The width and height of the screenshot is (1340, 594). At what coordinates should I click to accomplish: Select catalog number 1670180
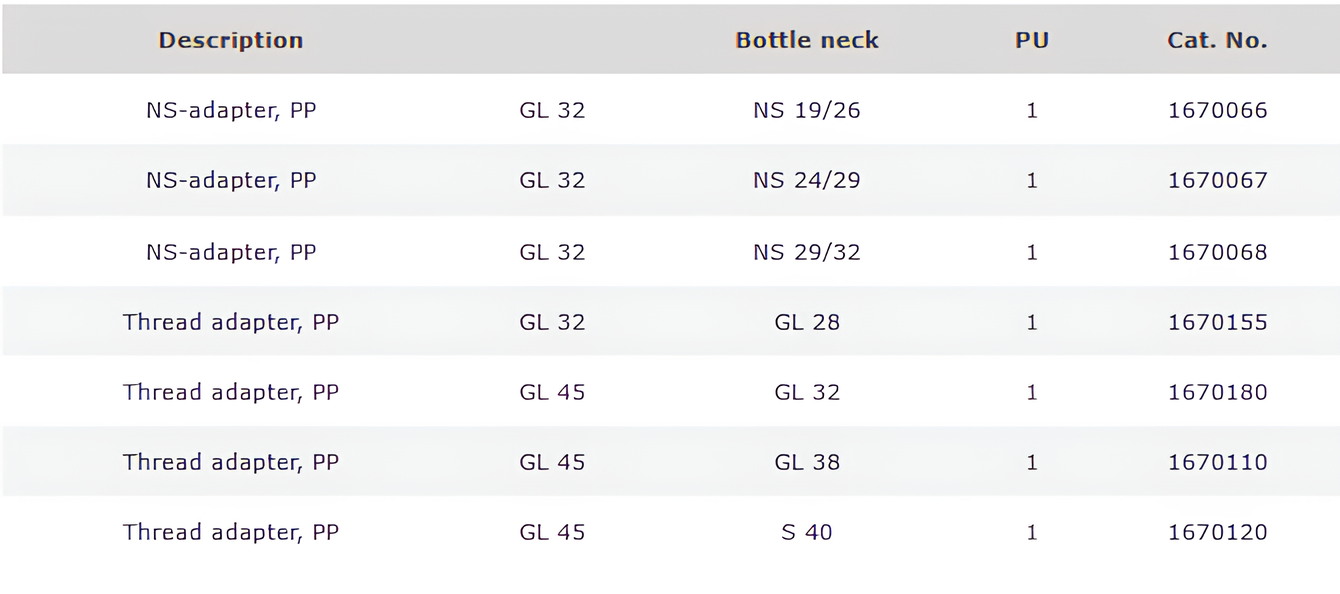click(x=1217, y=392)
